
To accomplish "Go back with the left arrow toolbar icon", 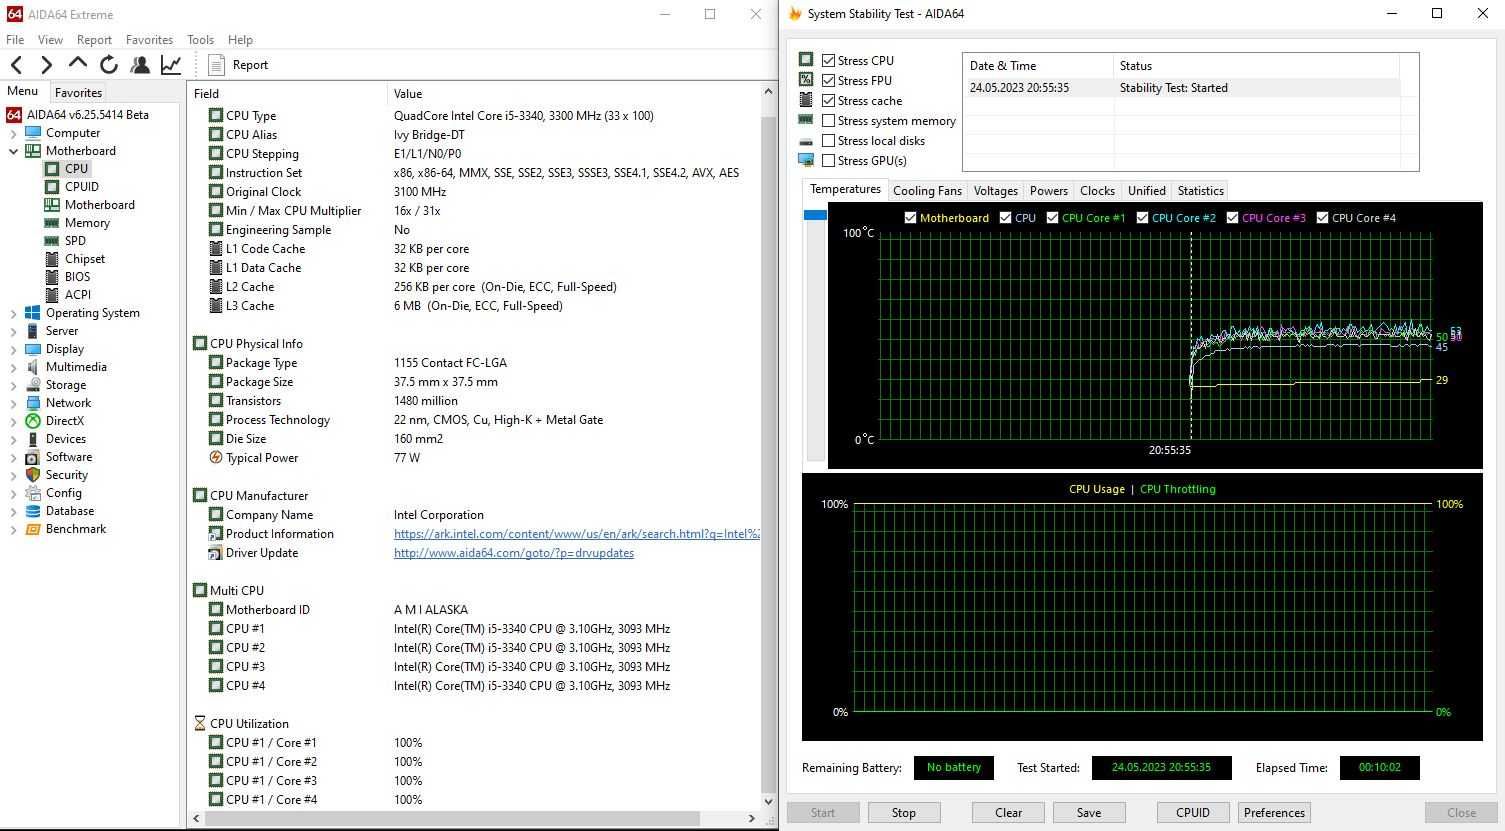I will [x=17, y=65].
